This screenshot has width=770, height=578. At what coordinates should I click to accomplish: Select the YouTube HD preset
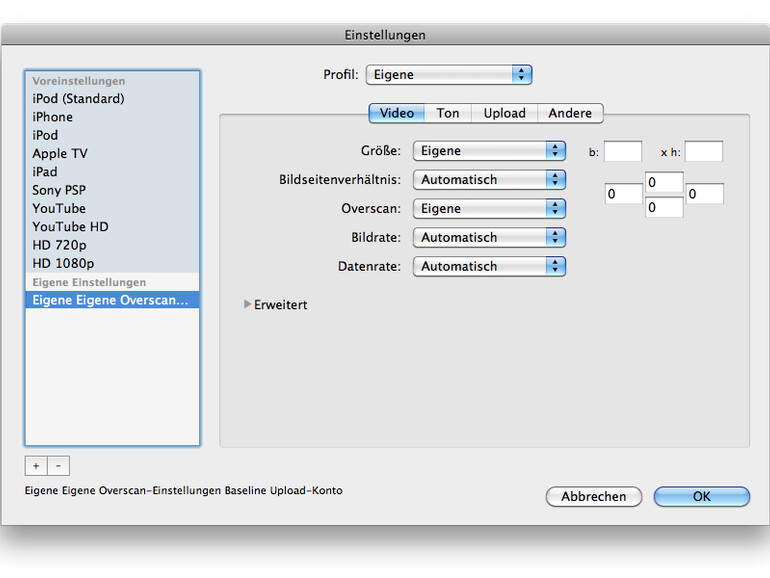(70, 227)
